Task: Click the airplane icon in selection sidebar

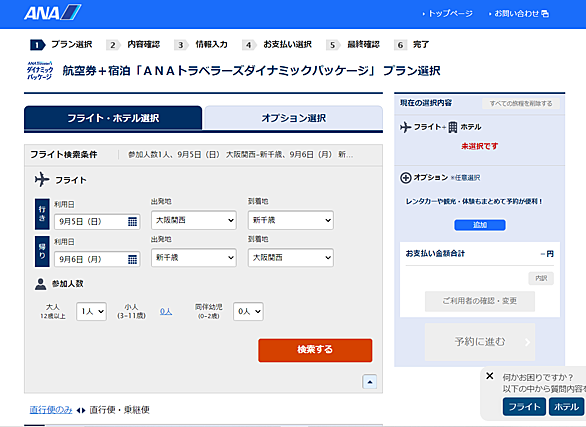Action: 405,127
